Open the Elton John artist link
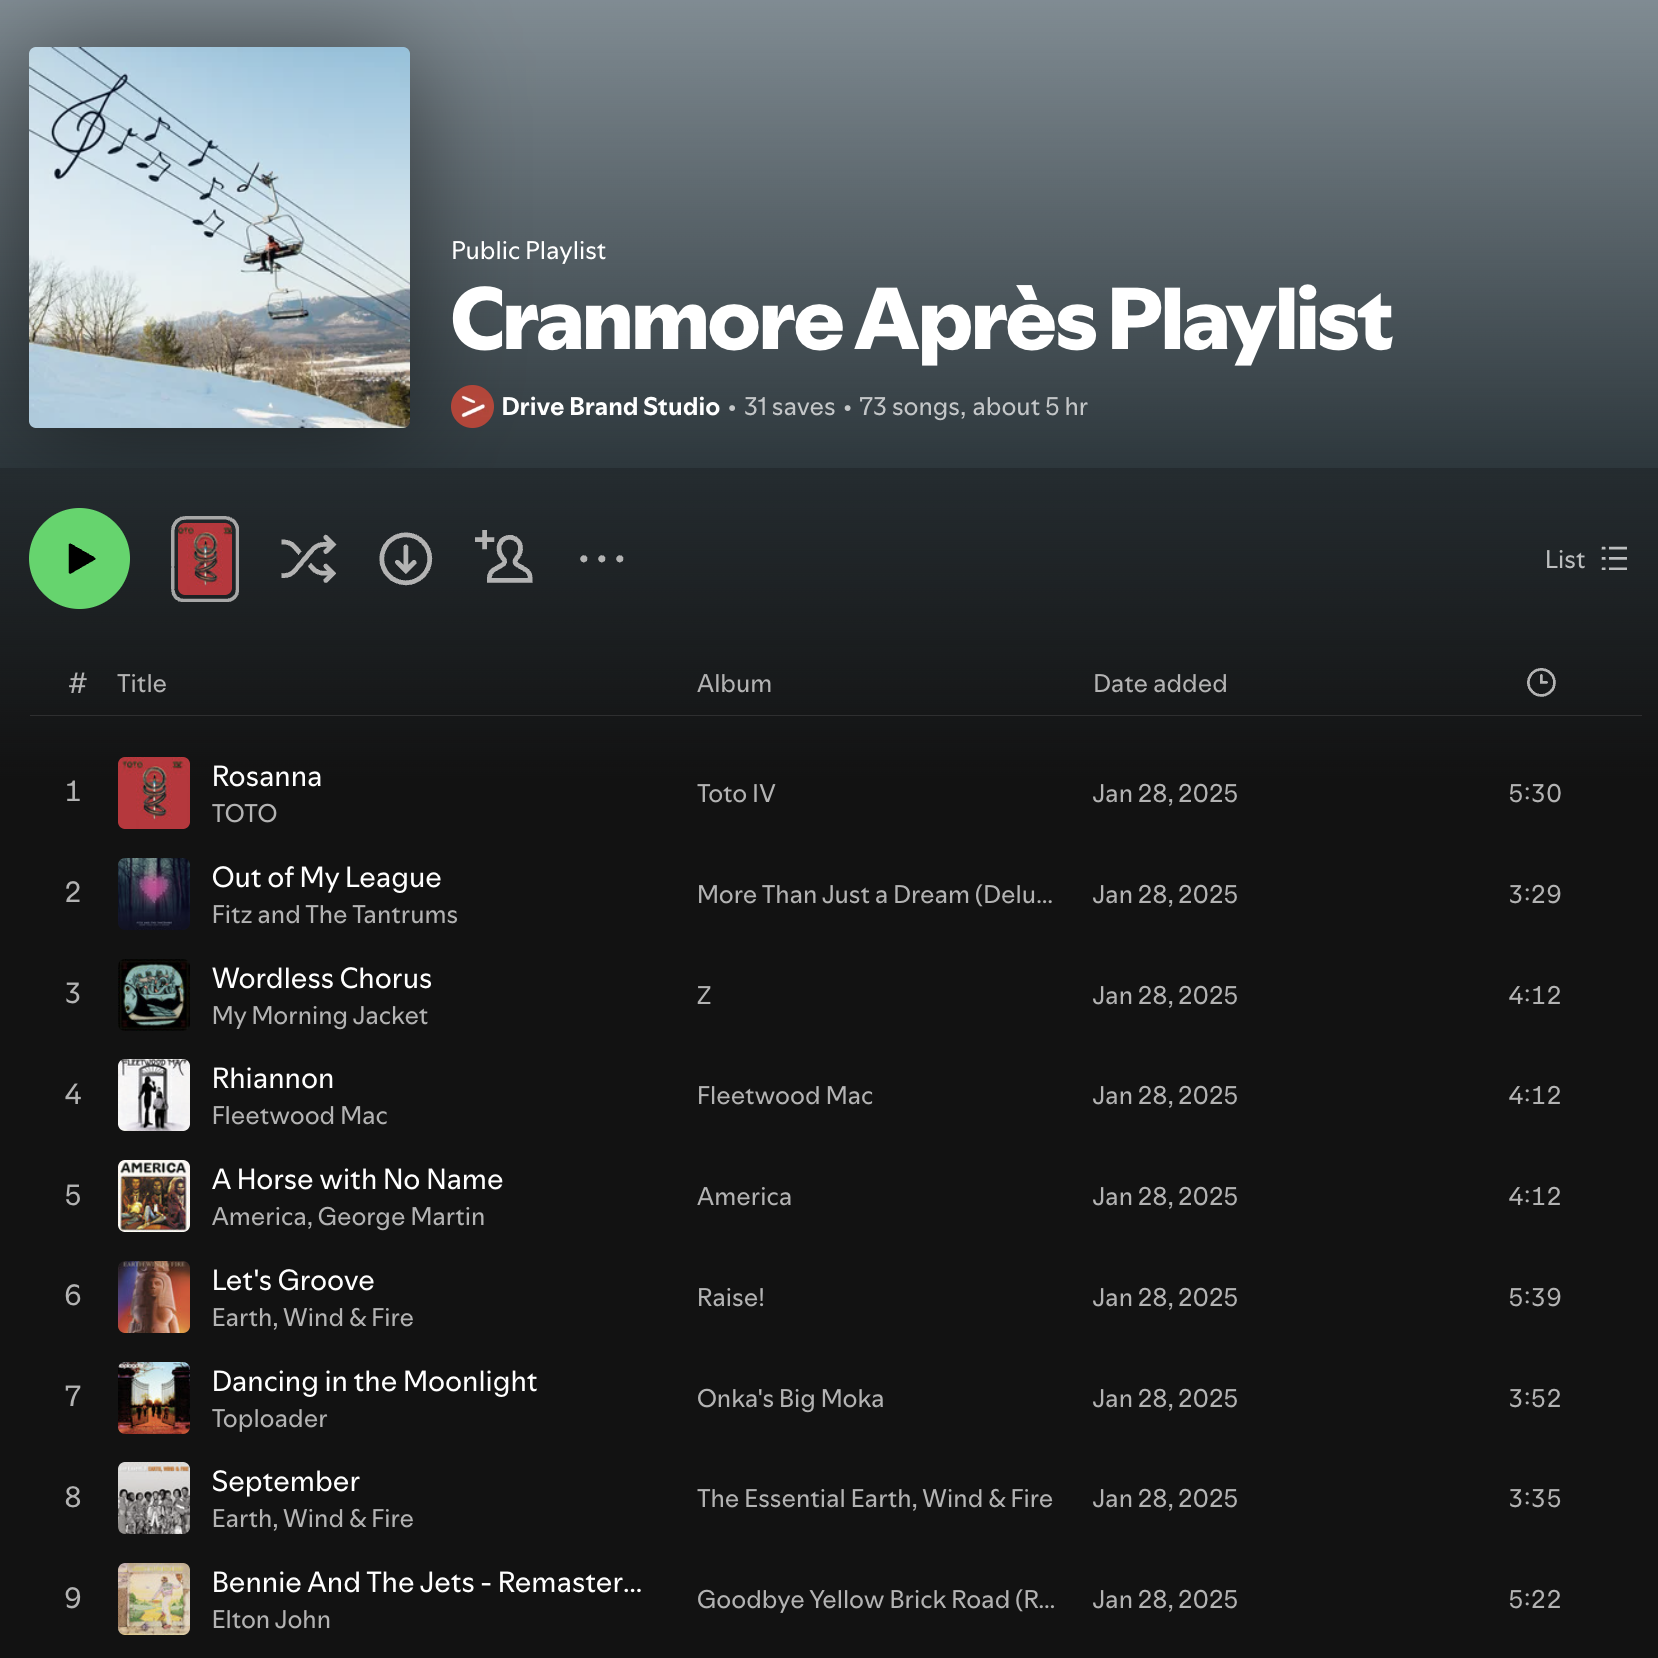 270,1620
